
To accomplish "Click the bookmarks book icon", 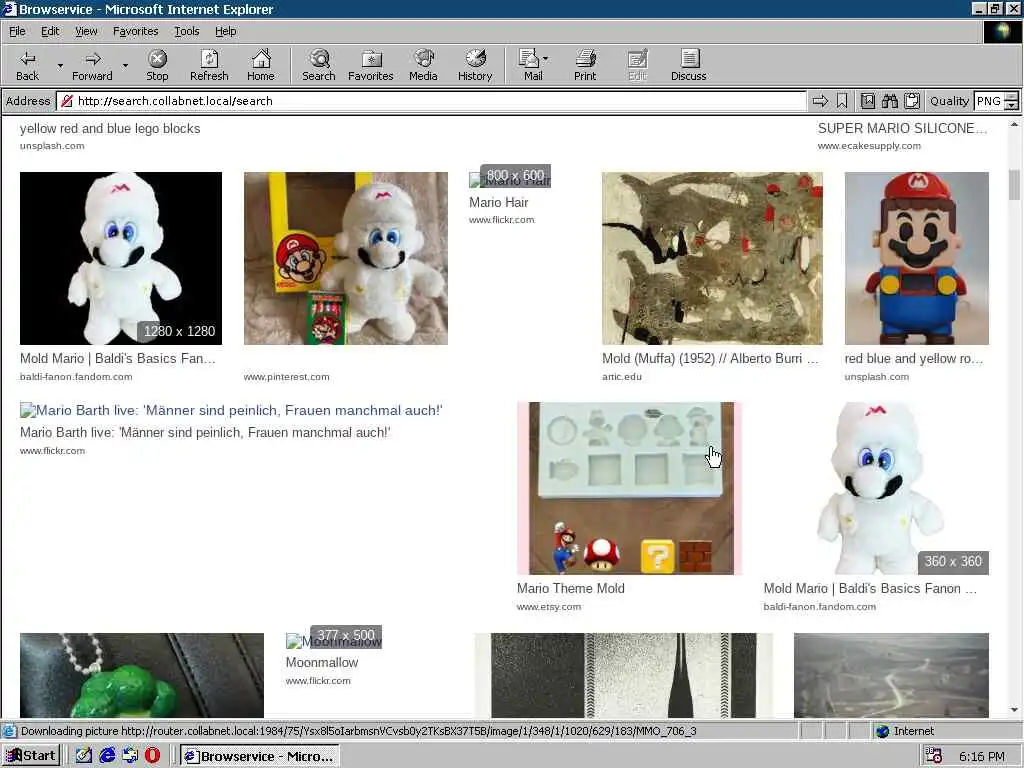I will click(867, 101).
